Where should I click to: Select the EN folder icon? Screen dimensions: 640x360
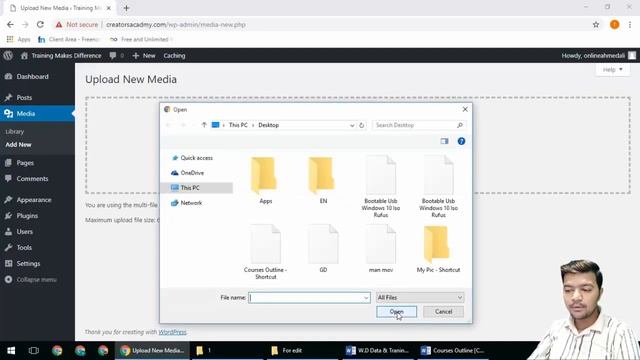click(x=323, y=176)
